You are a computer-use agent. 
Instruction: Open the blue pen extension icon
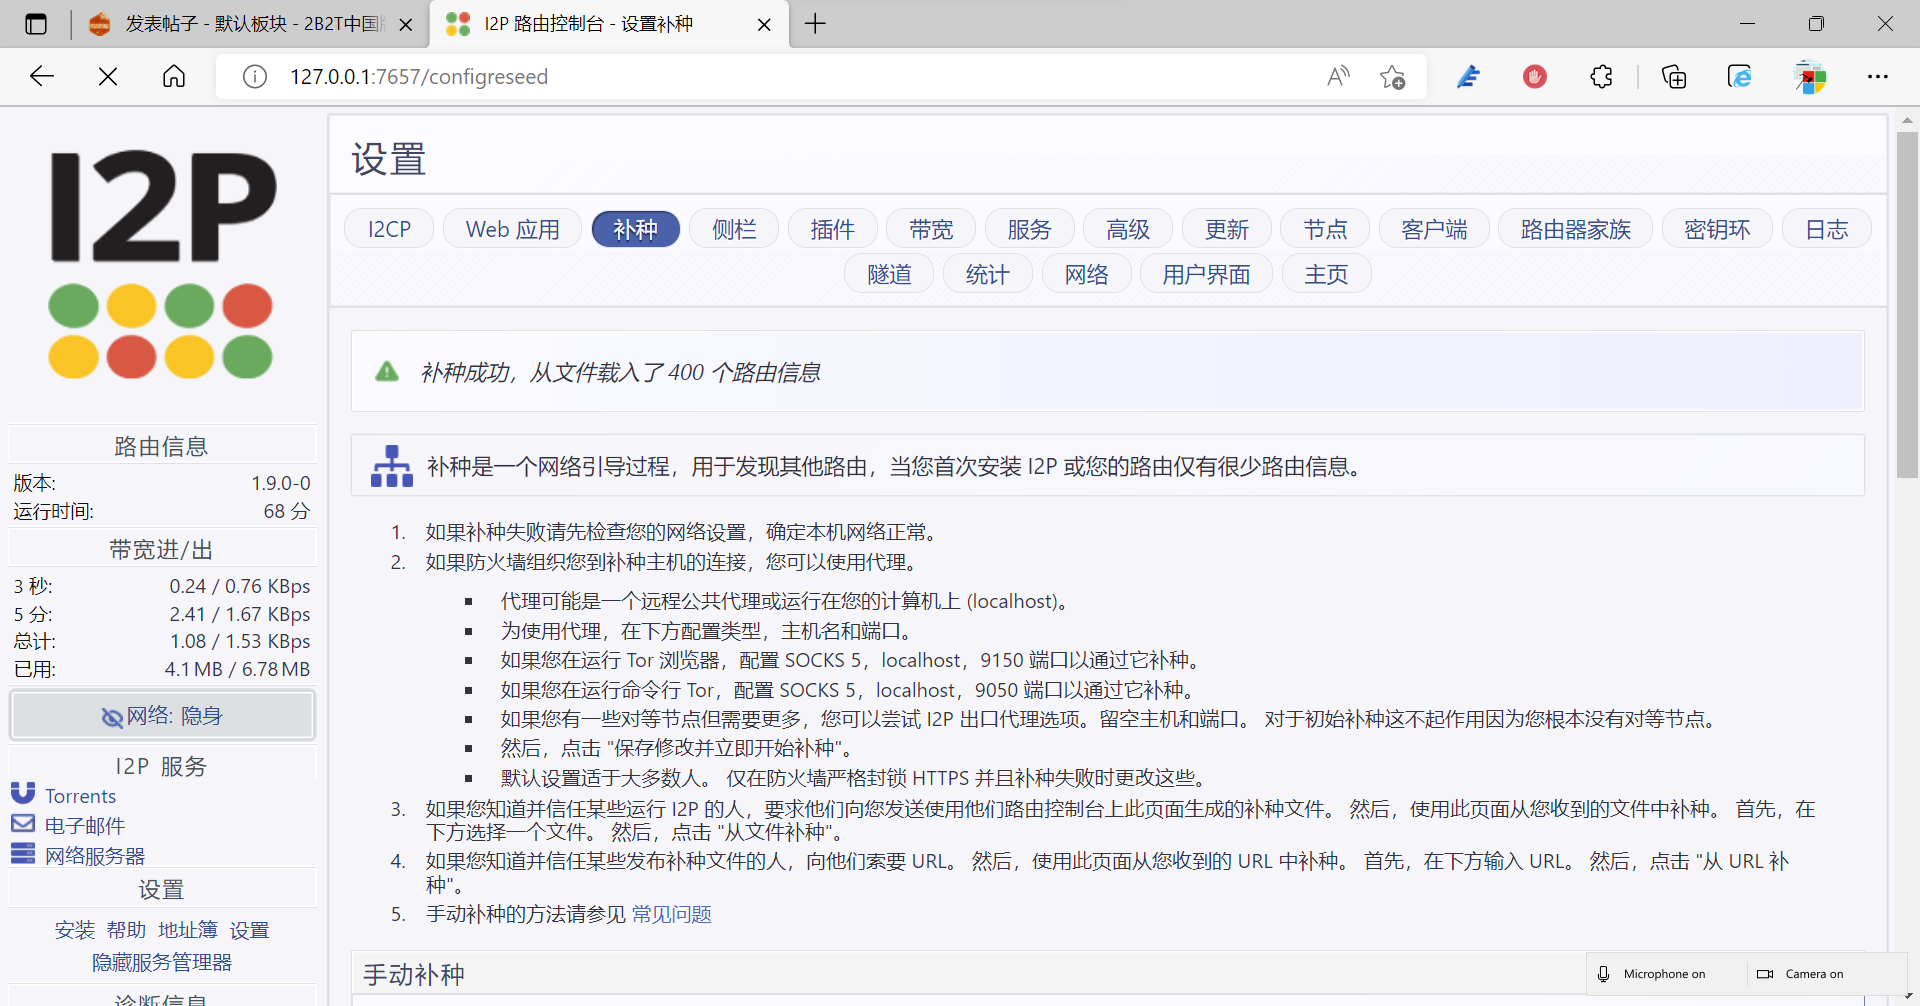[1468, 76]
